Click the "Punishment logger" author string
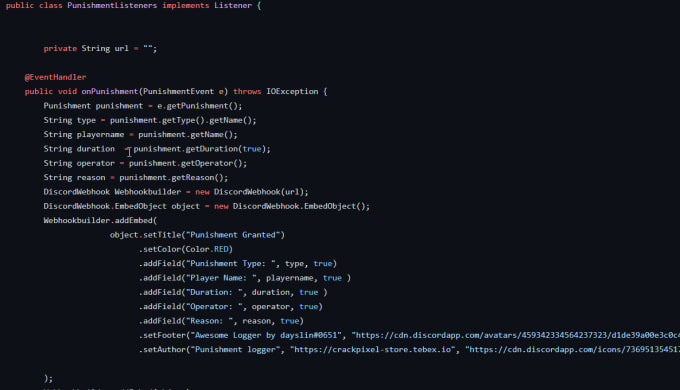Viewport: 680px width, 390px height. (x=235, y=349)
